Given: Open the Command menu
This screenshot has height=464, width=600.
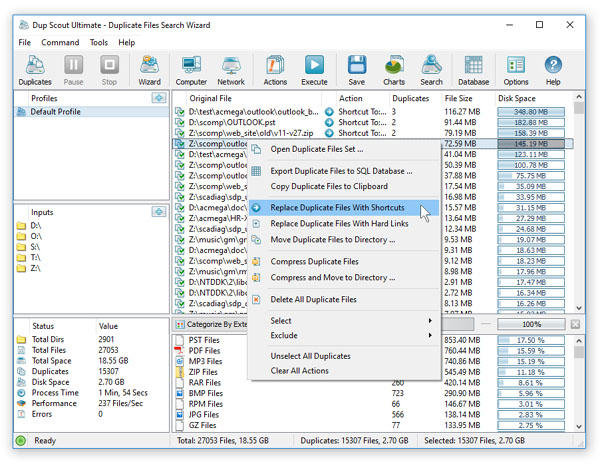Looking at the screenshot, I should tap(60, 43).
